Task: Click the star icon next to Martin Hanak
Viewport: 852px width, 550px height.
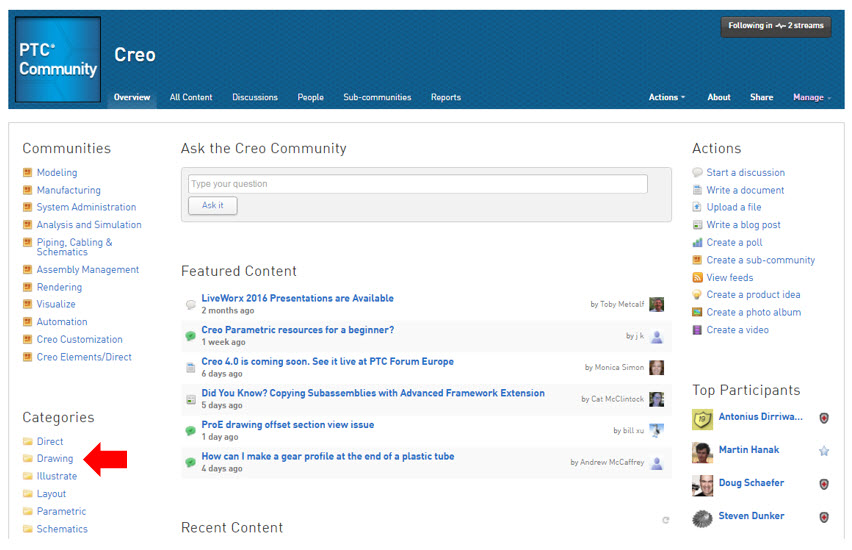Action: [x=824, y=451]
